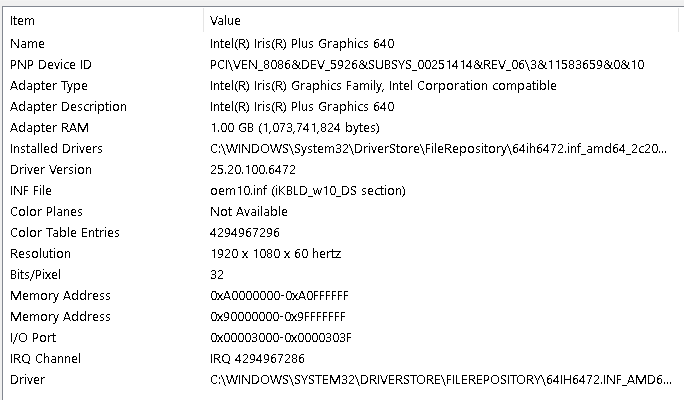Viewport: 684px width, 400px height.
Task: Select the Driver path row
Action: (341, 379)
